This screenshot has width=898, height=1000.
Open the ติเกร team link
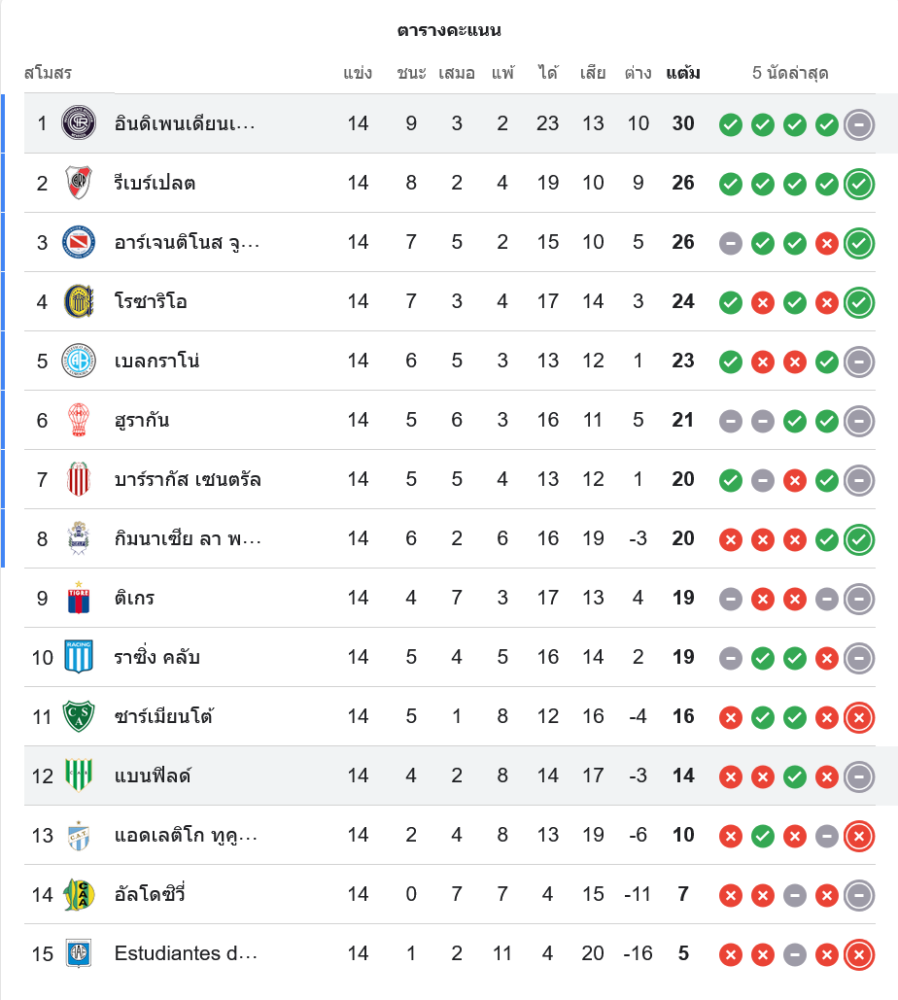(134, 598)
